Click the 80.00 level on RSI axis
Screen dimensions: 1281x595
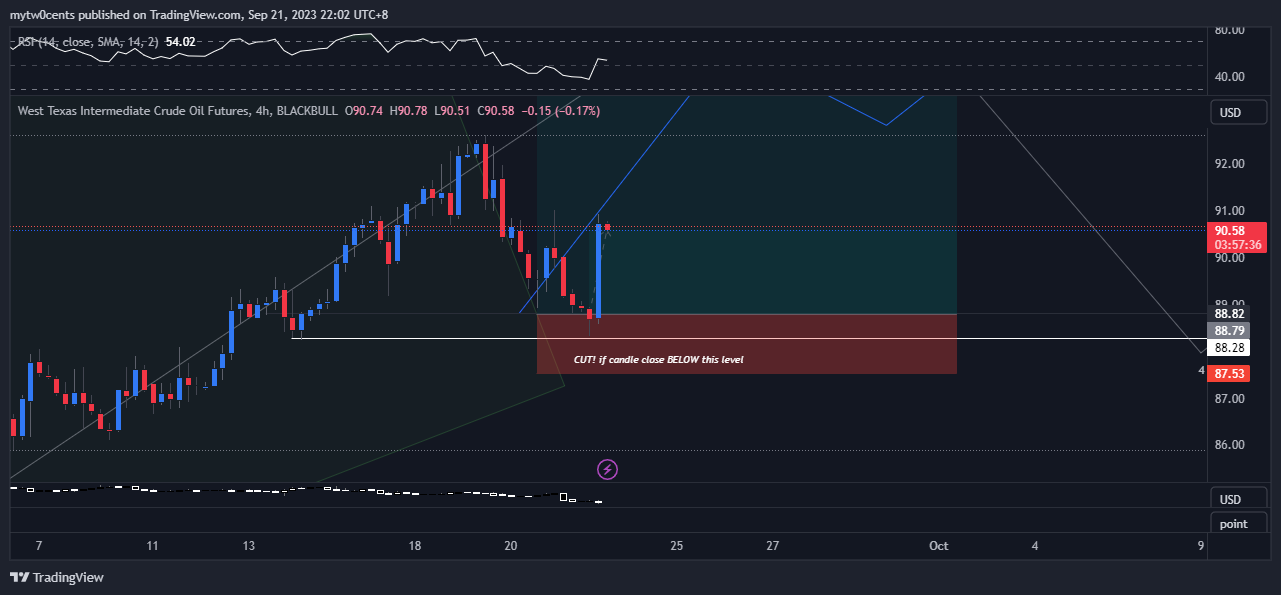point(1229,30)
